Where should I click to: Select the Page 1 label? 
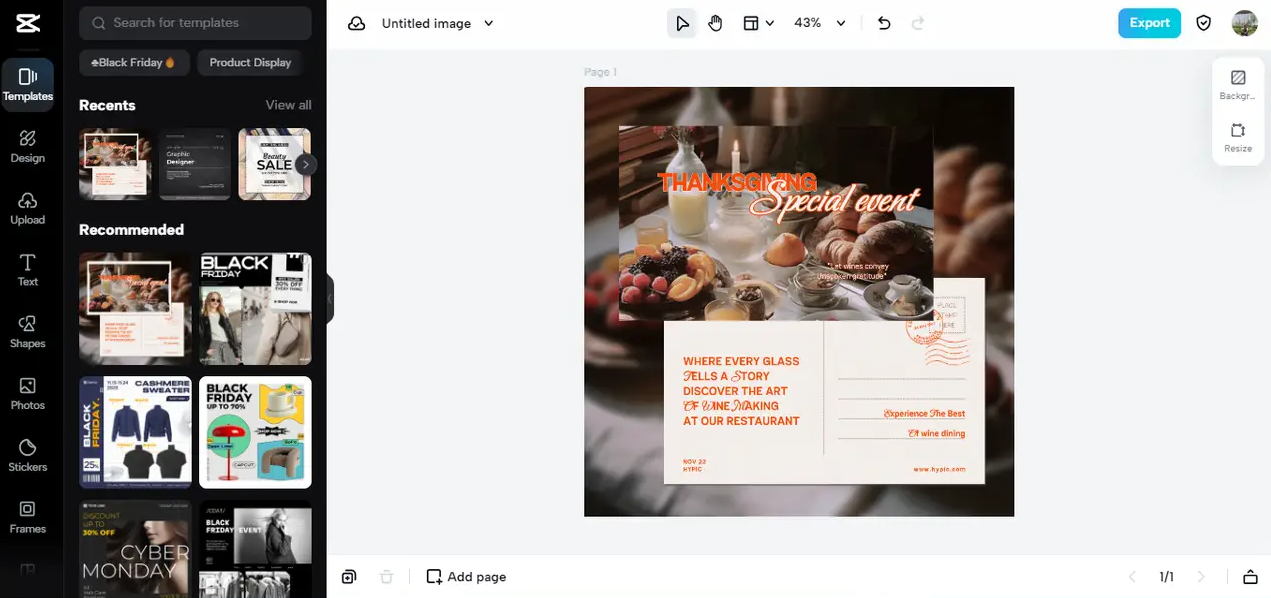coord(600,72)
